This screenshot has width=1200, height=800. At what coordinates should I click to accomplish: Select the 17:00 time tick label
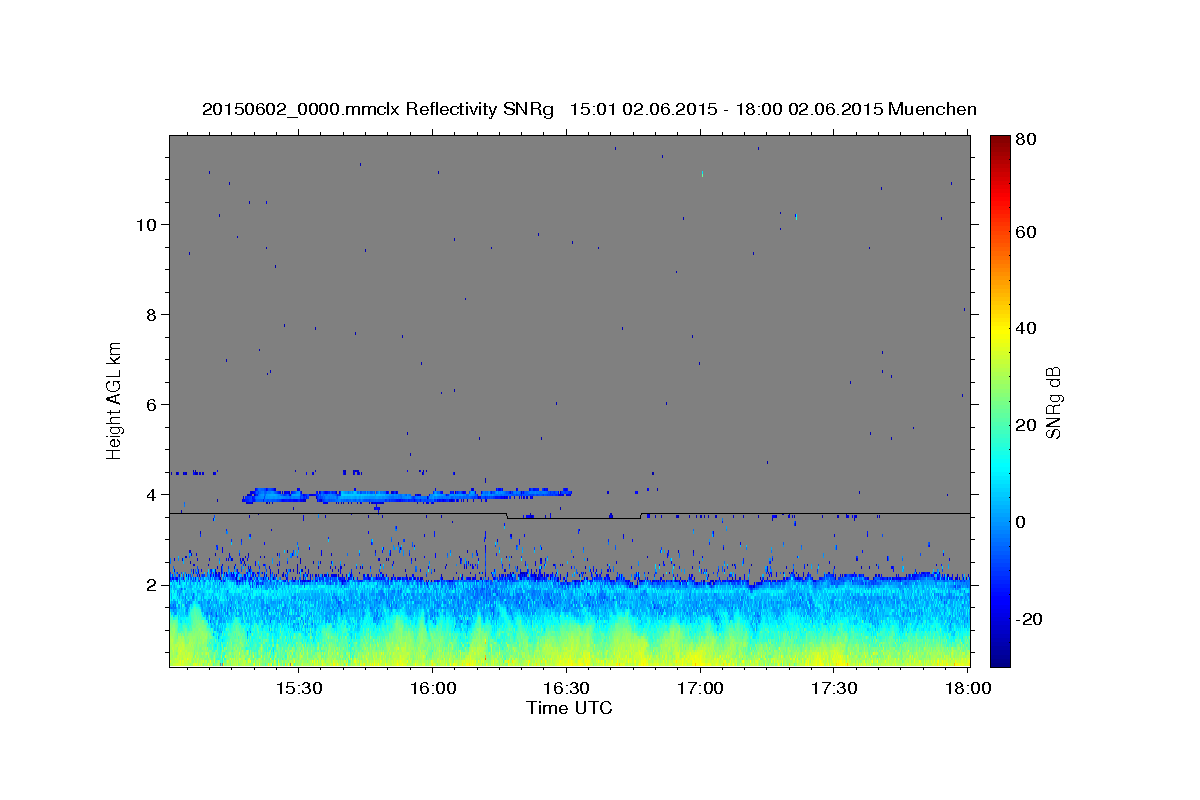(700, 688)
